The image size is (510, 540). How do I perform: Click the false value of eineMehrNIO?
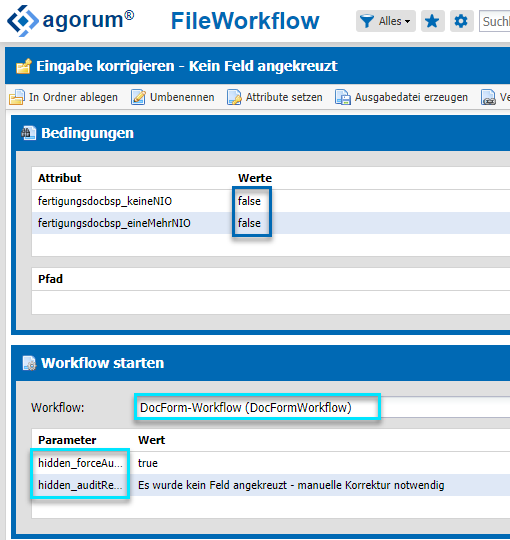249,223
